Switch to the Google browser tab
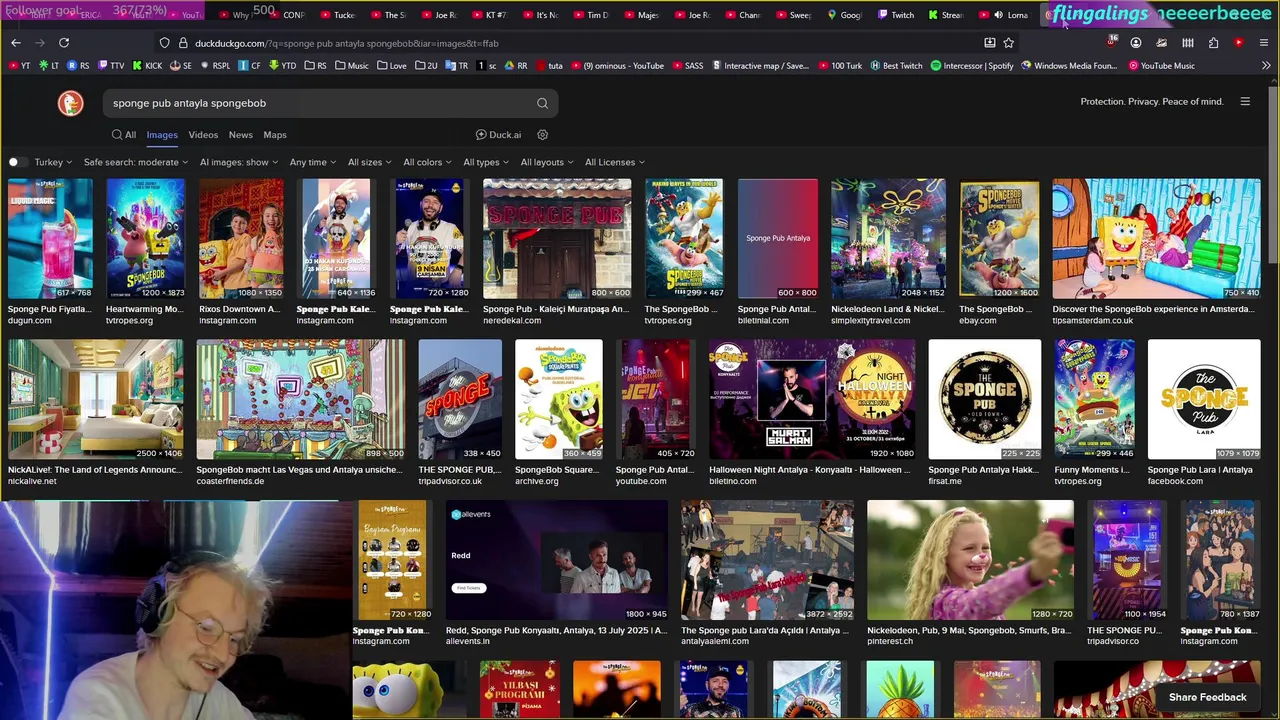The image size is (1280, 720). 844,15
